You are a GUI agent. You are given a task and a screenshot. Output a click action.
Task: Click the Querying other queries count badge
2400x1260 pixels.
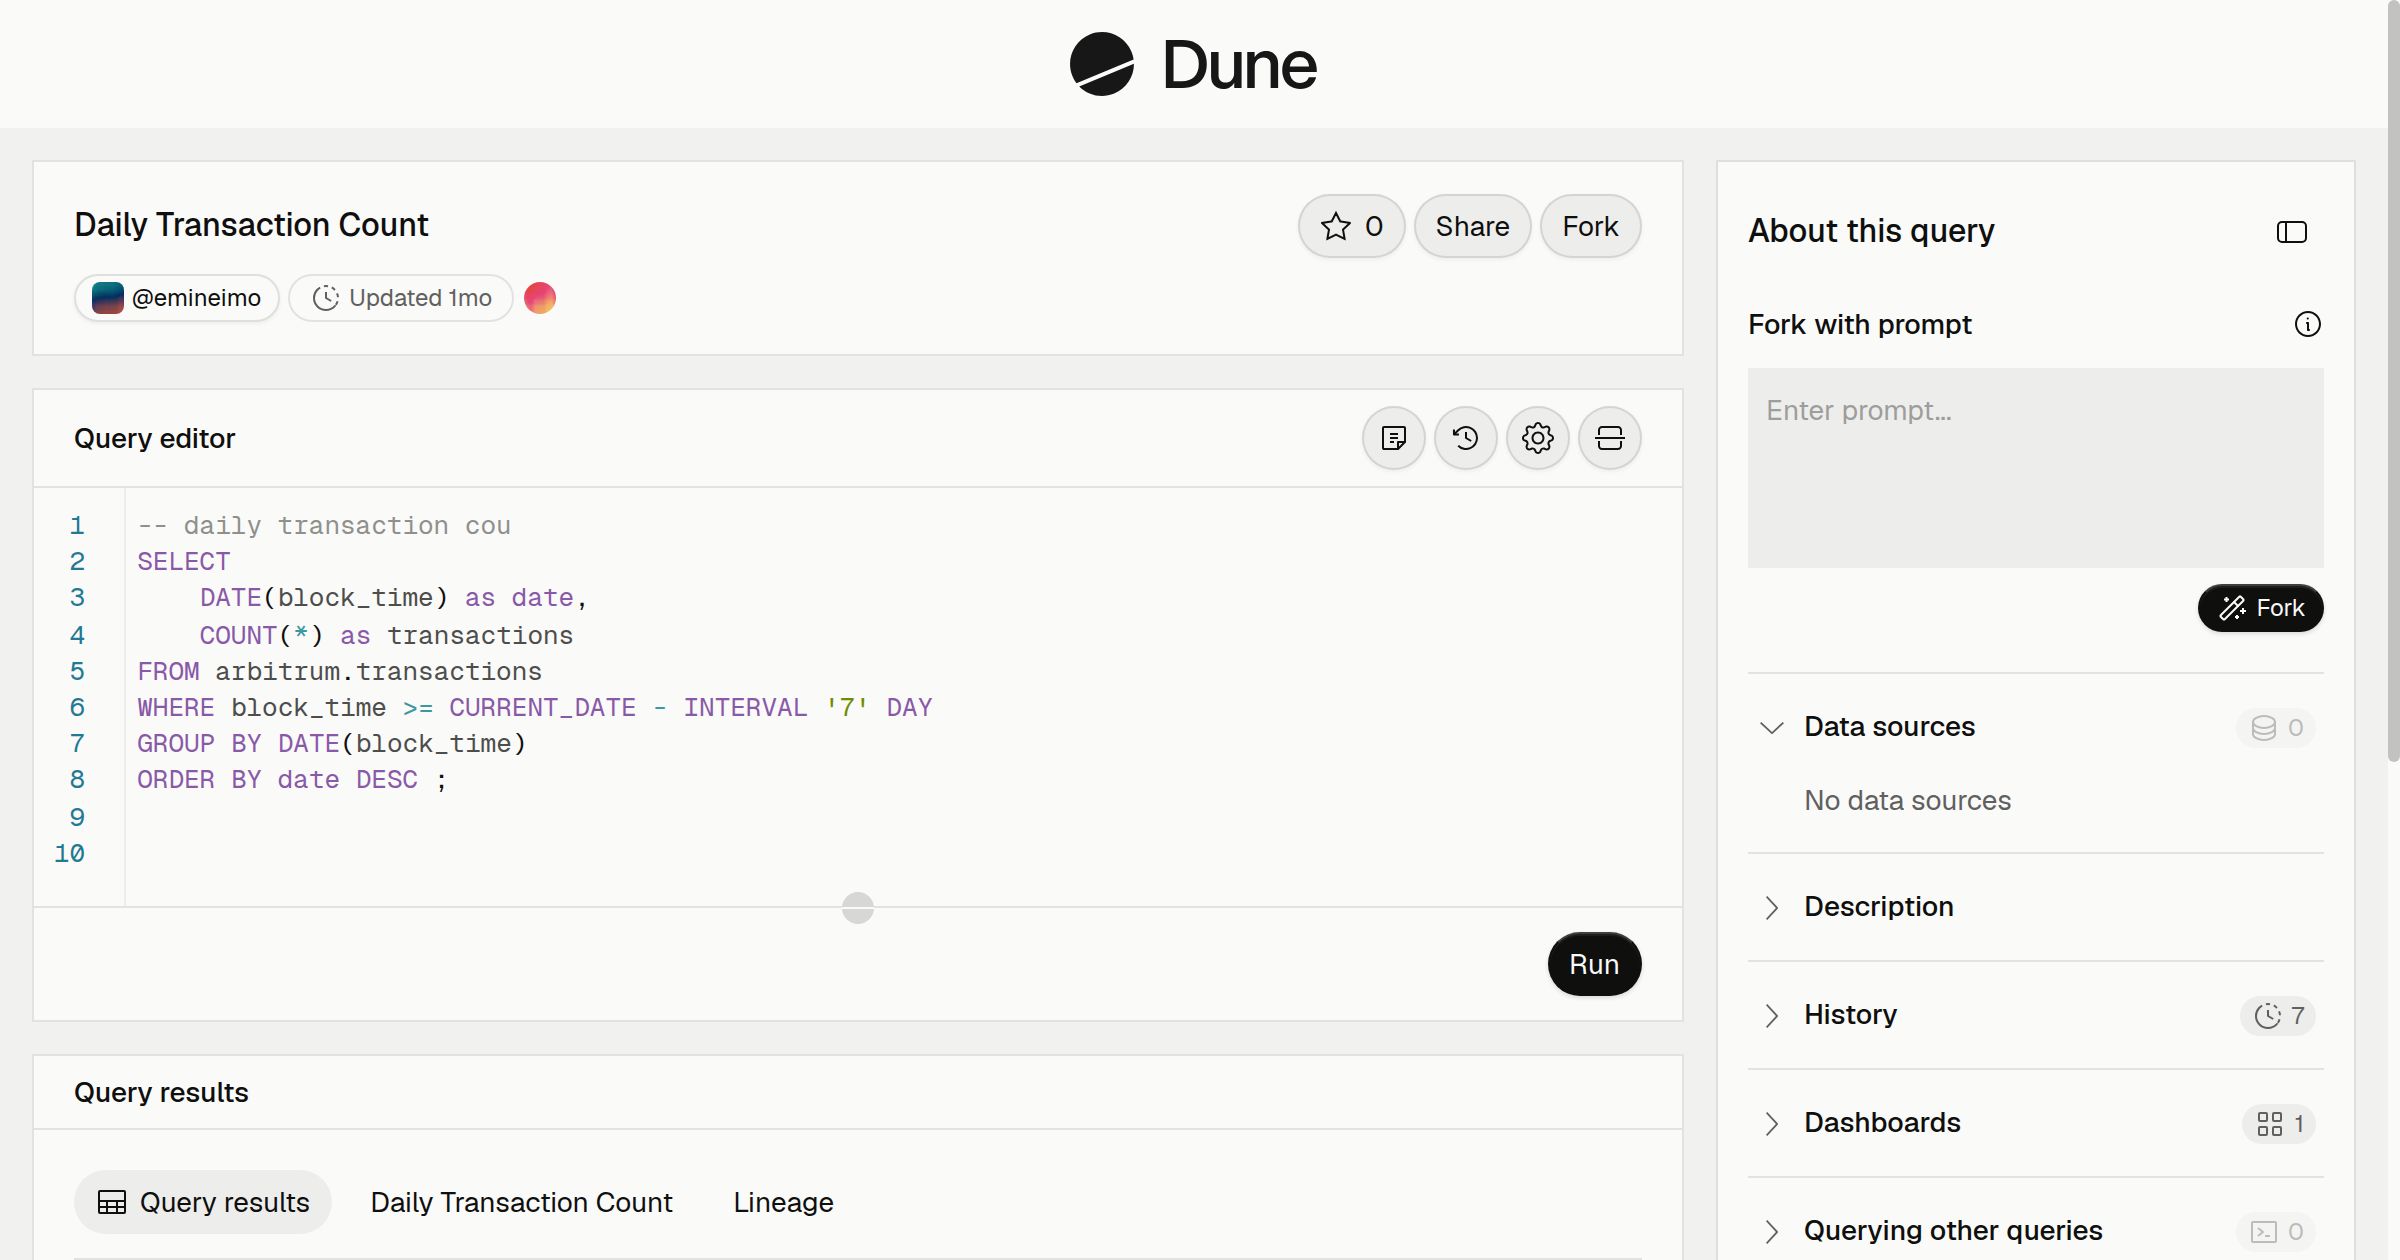tap(2276, 1231)
